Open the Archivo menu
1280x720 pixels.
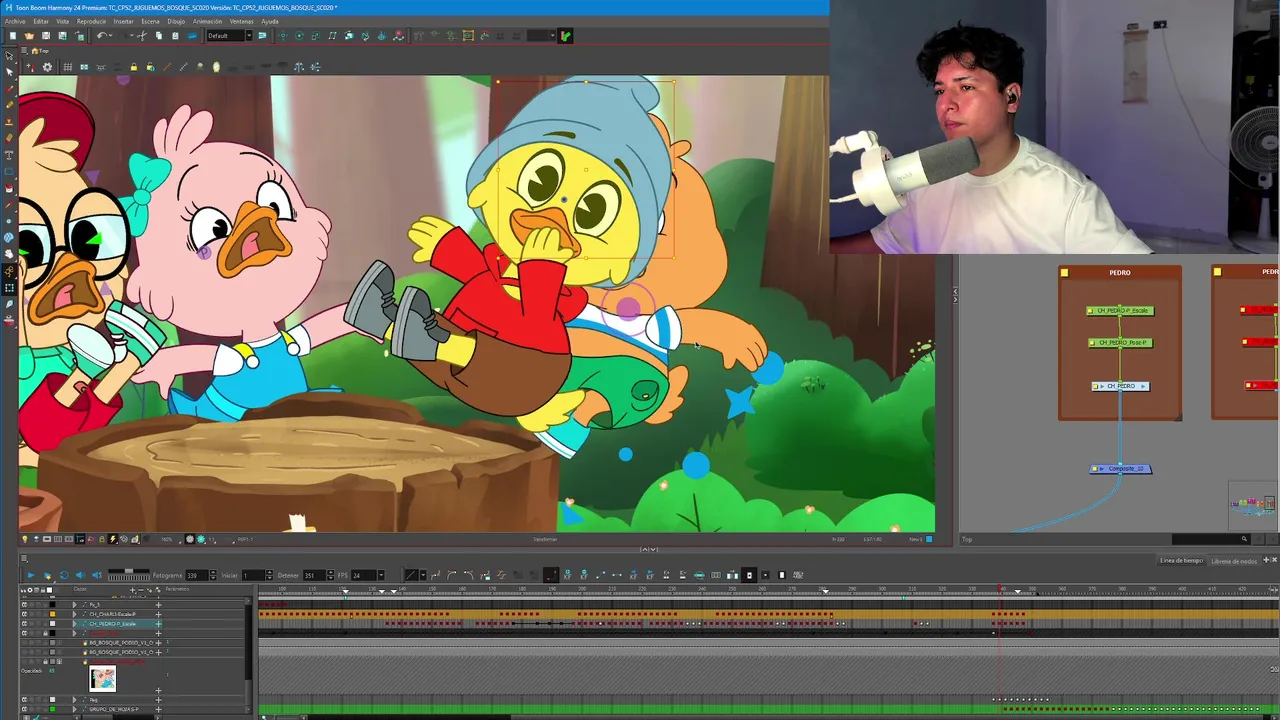click(15, 21)
